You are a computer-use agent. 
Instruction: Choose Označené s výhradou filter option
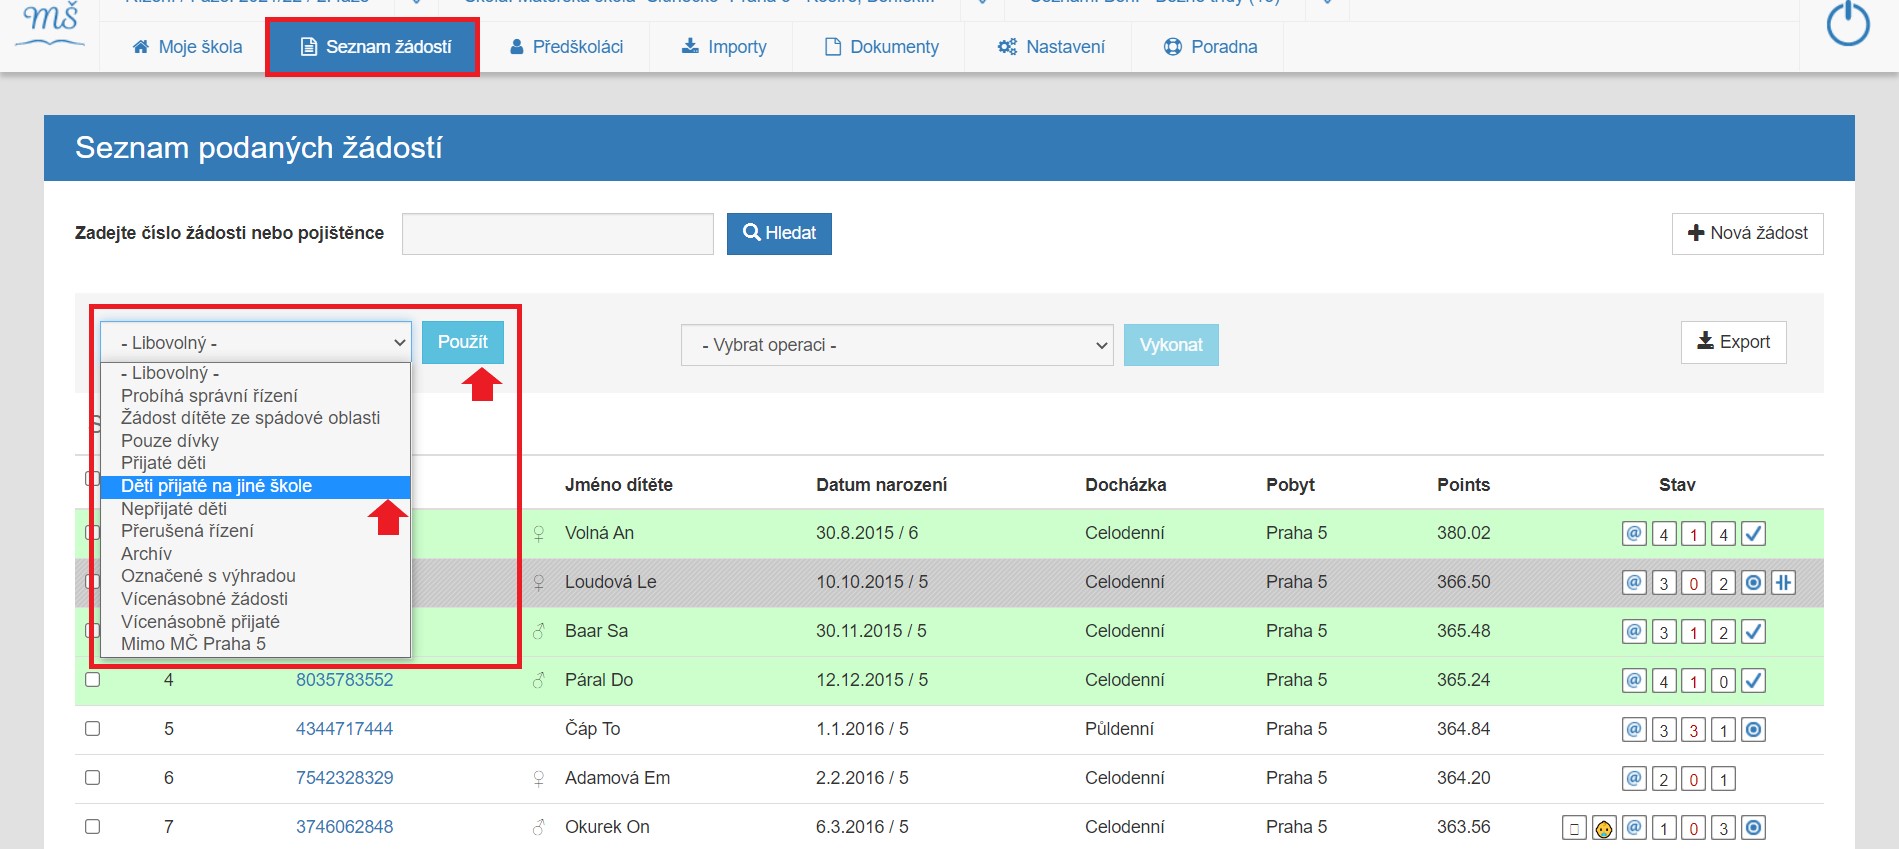tap(255, 576)
